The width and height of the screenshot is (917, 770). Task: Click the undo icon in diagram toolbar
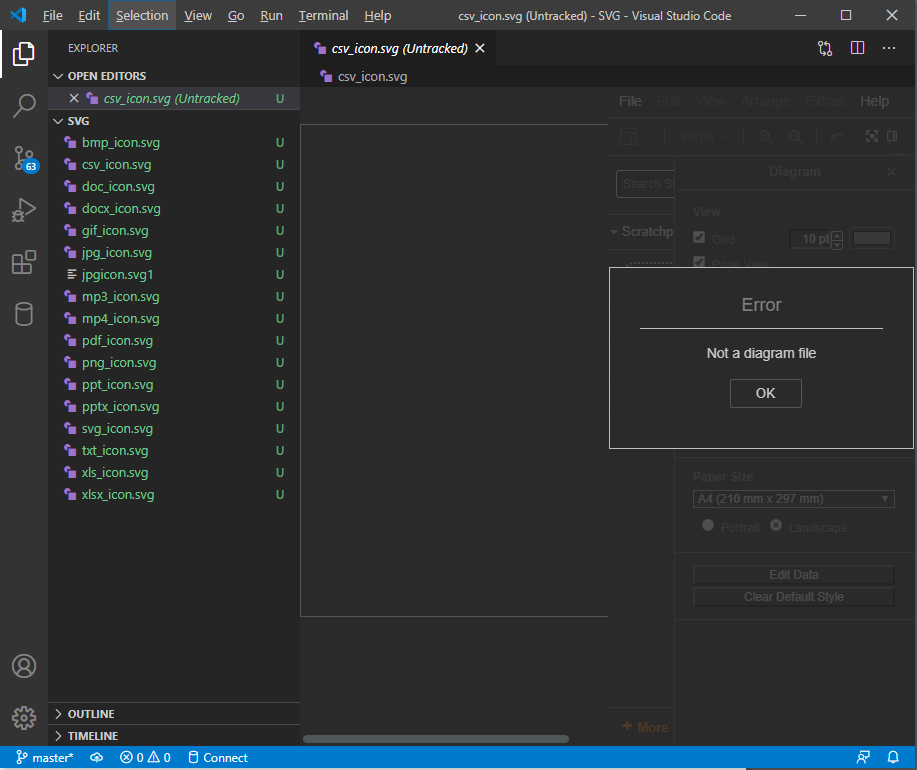coord(837,137)
